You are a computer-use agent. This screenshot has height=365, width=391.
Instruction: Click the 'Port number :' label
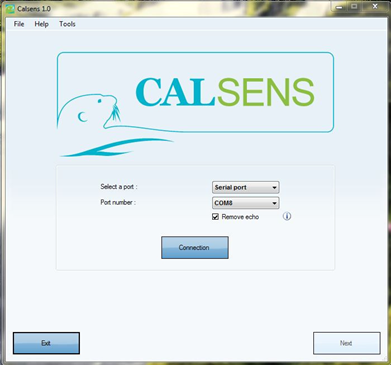(x=118, y=202)
